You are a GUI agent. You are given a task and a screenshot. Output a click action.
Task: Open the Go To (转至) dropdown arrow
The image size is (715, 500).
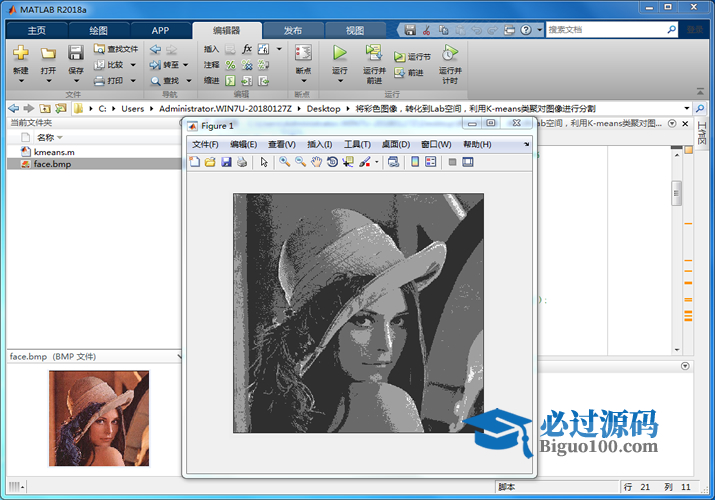[x=186, y=65]
